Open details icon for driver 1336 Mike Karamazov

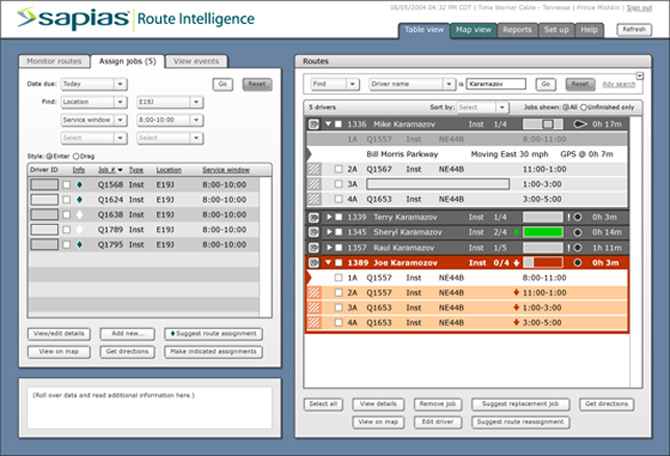tap(314, 124)
